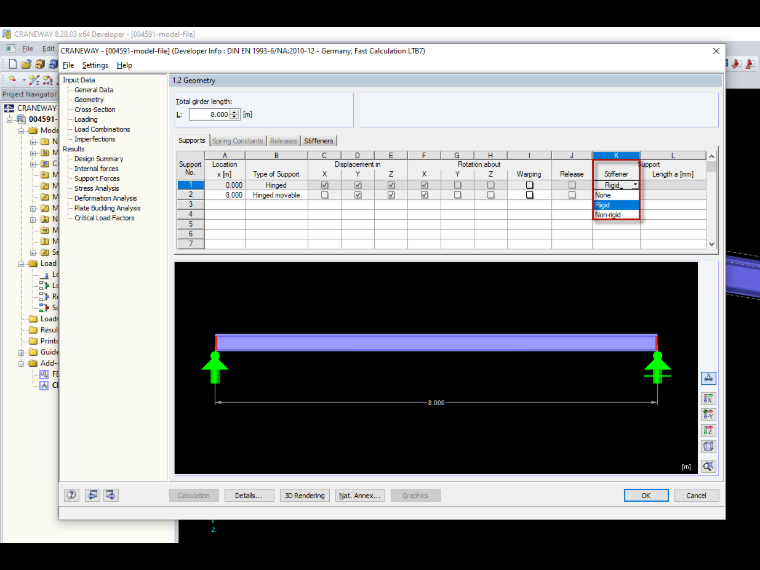The image size is (760, 570).
Task: Show the view in X direction
Action: [708, 399]
